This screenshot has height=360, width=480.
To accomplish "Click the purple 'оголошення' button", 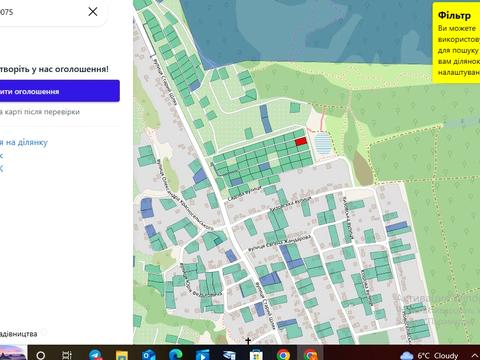I will point(60,91).
